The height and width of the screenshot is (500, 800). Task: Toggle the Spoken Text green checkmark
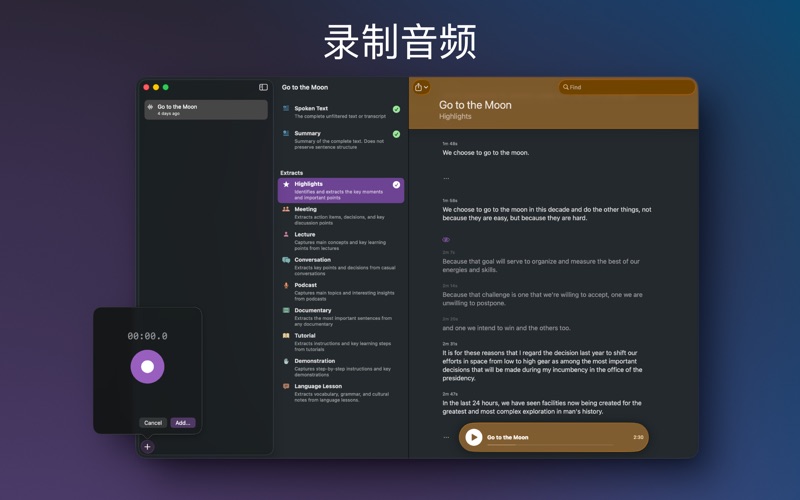coord(396,109)
